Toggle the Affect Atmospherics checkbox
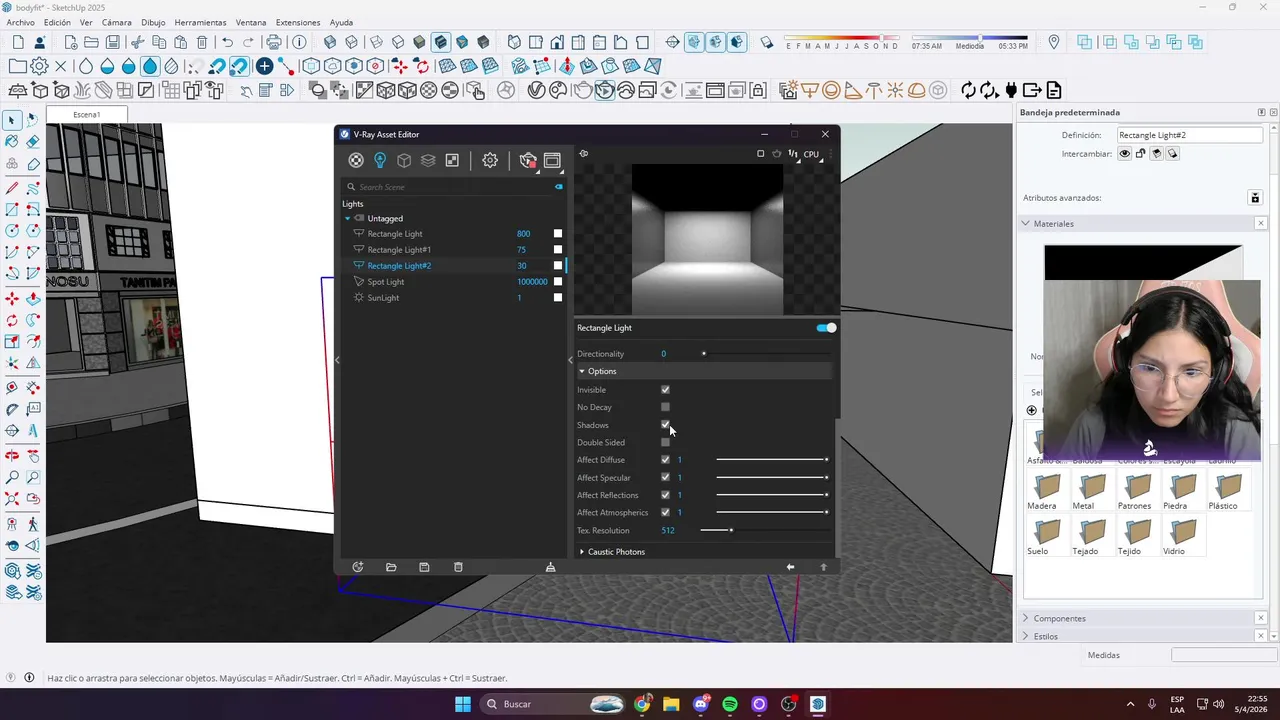This screenshot has height=720, width=1280. click(x=665, y=512)
